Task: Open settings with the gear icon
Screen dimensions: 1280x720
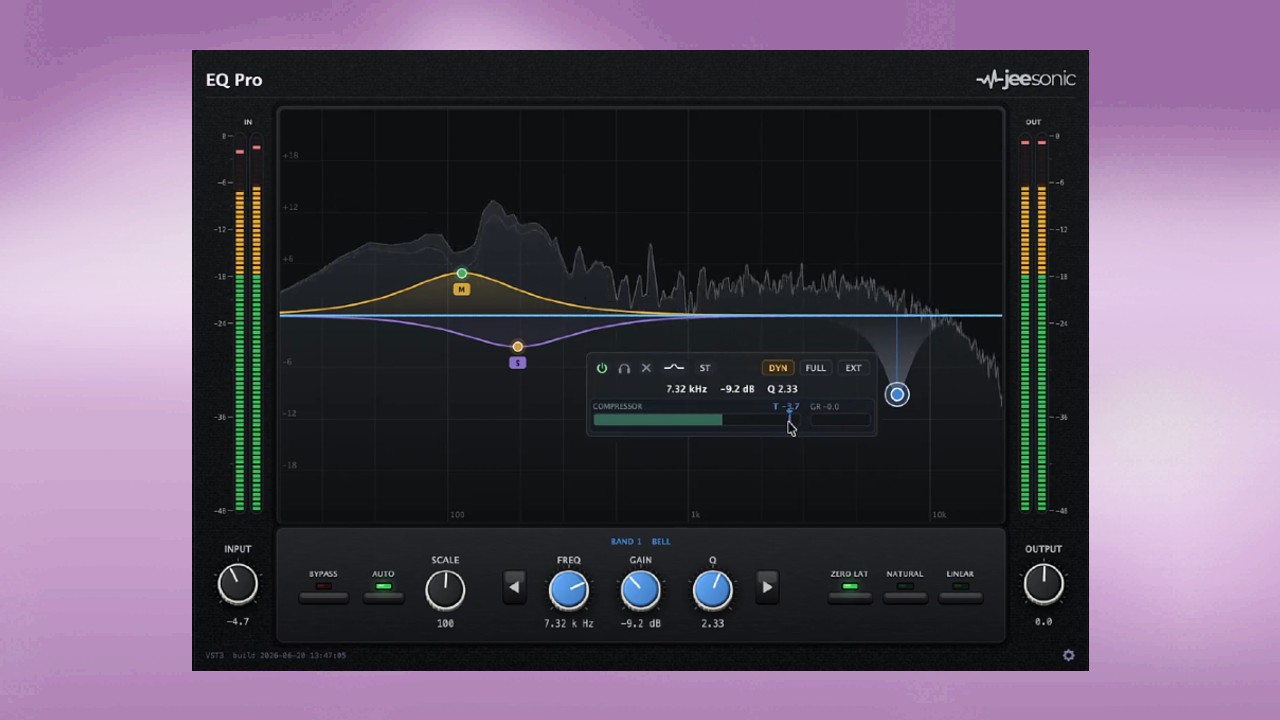Action: point(1068,656)
